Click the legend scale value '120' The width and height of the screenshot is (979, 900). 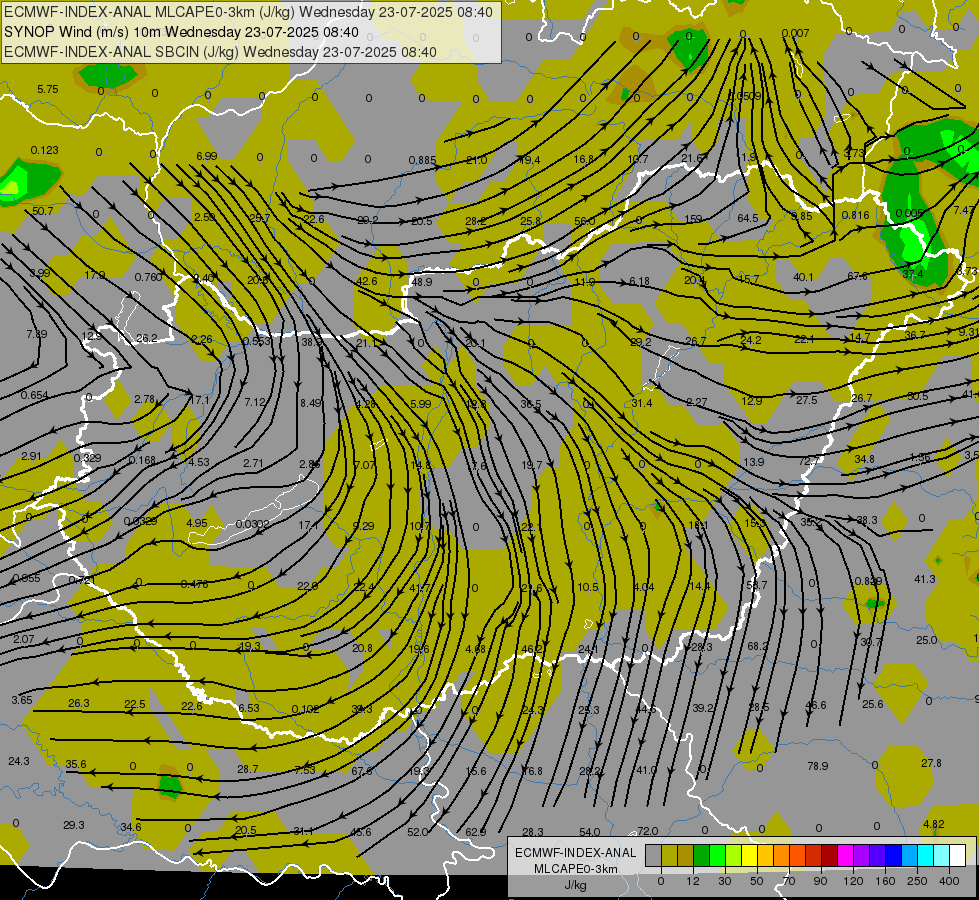click(853, 881)
